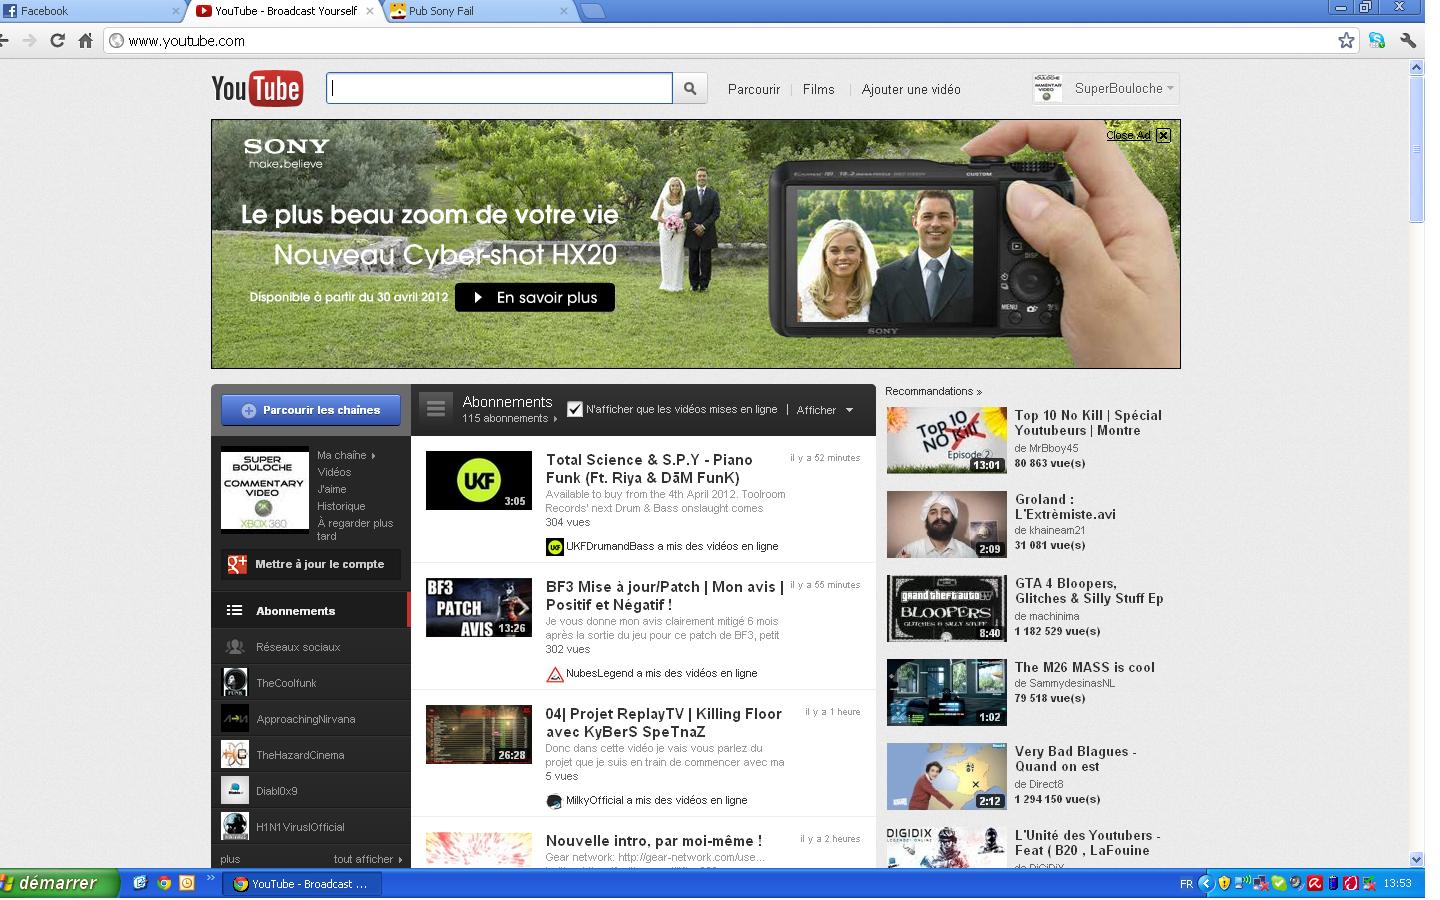Click scrollbar up arrow
The width and height of the screenshot is (1440, 900).
1416,68
